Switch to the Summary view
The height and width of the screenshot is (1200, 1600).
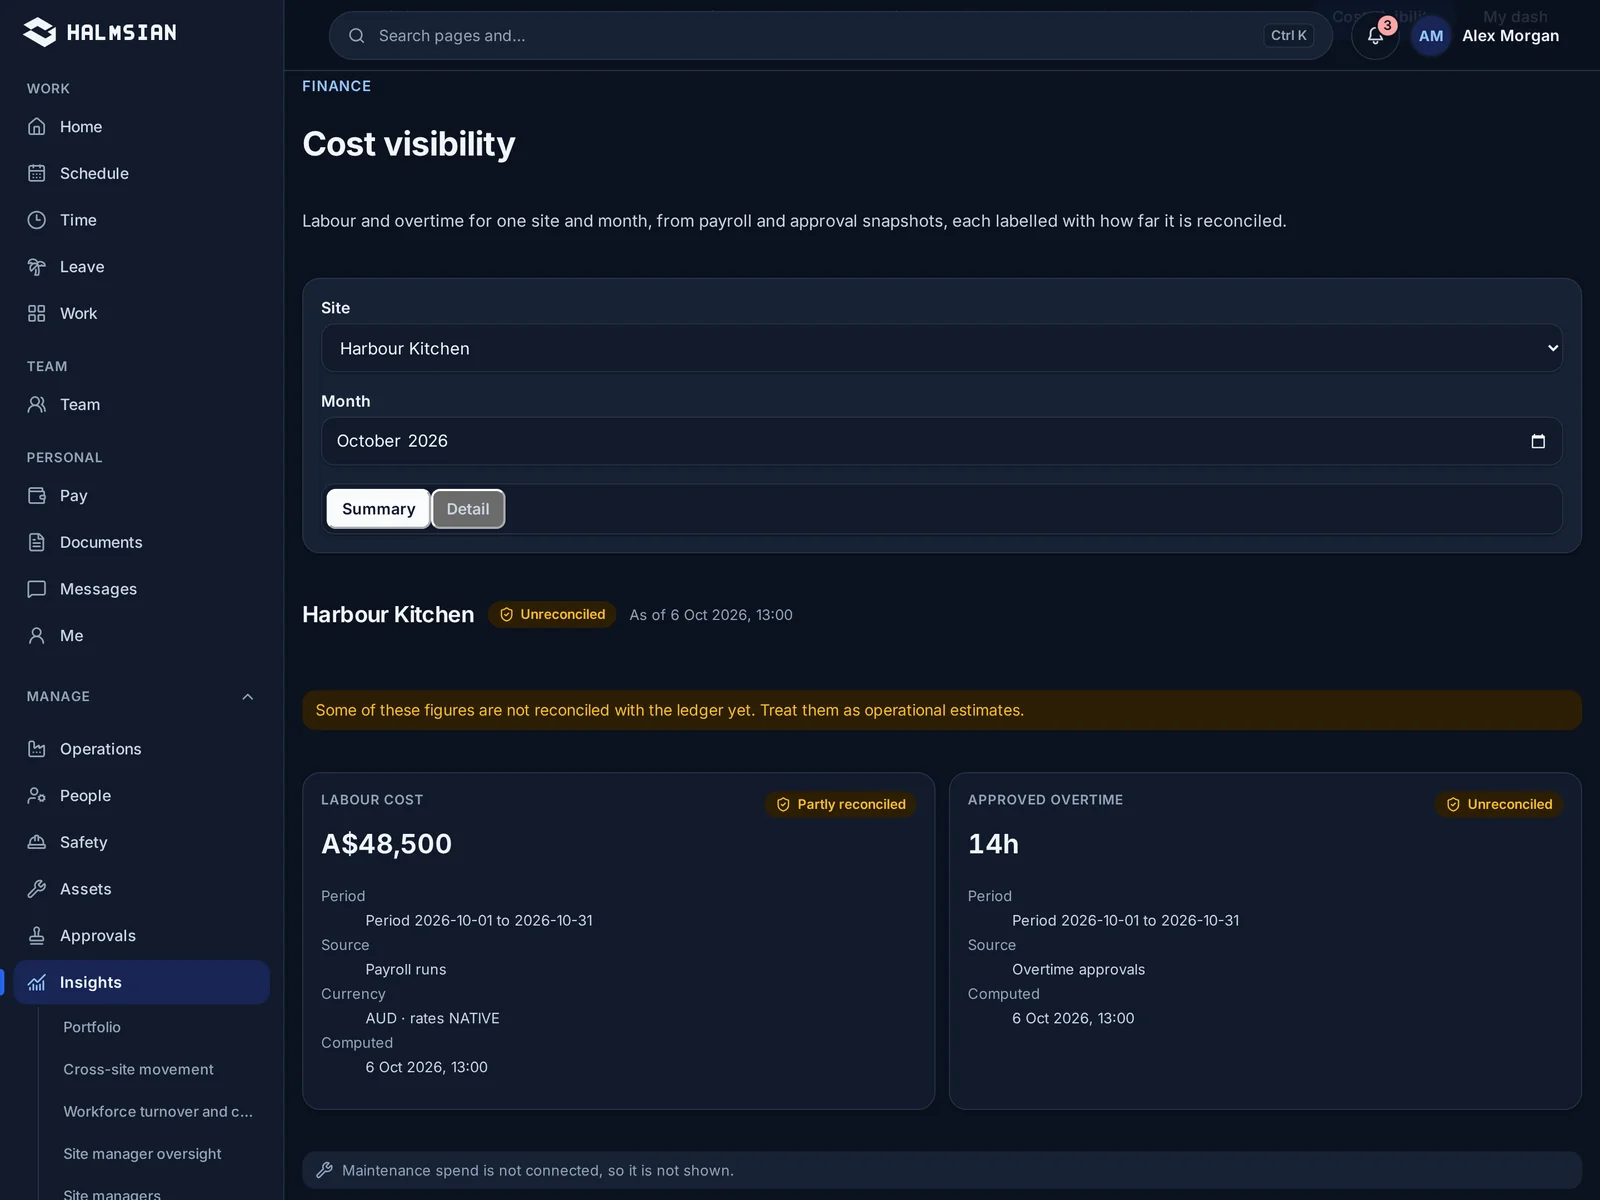[x=378, y=509]
